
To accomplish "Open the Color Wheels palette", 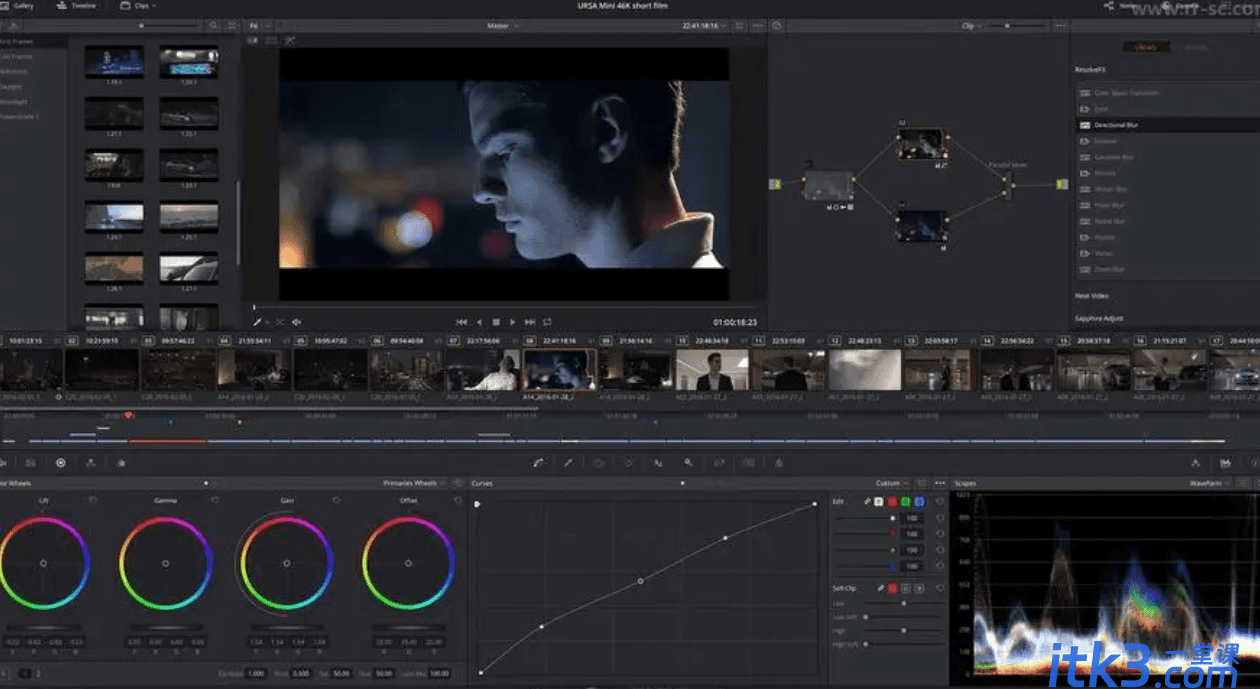I will pyautogui.click(x=61, y=463).
